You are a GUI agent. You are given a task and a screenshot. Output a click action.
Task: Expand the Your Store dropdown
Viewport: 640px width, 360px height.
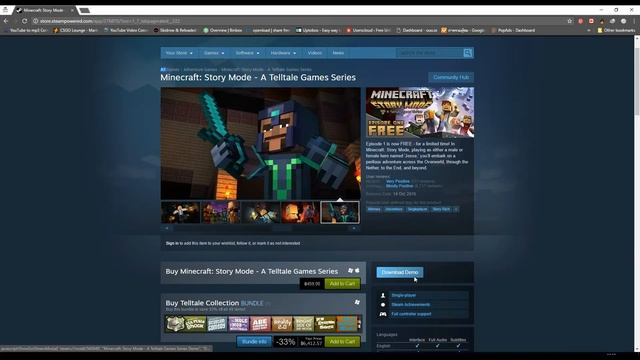[179, 53]
